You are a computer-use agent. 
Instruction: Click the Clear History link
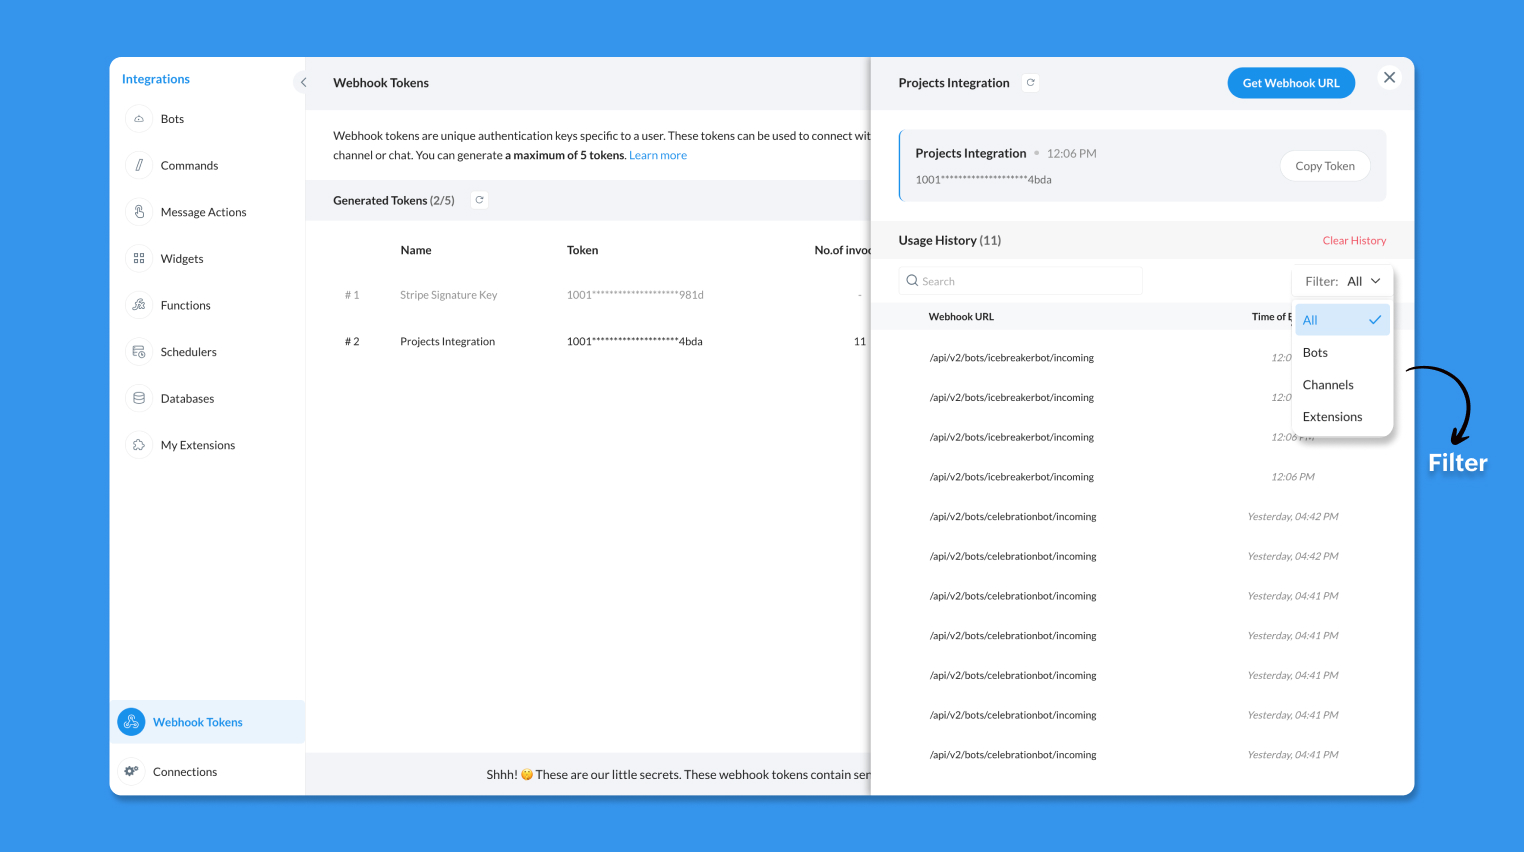pos(1354,241)
